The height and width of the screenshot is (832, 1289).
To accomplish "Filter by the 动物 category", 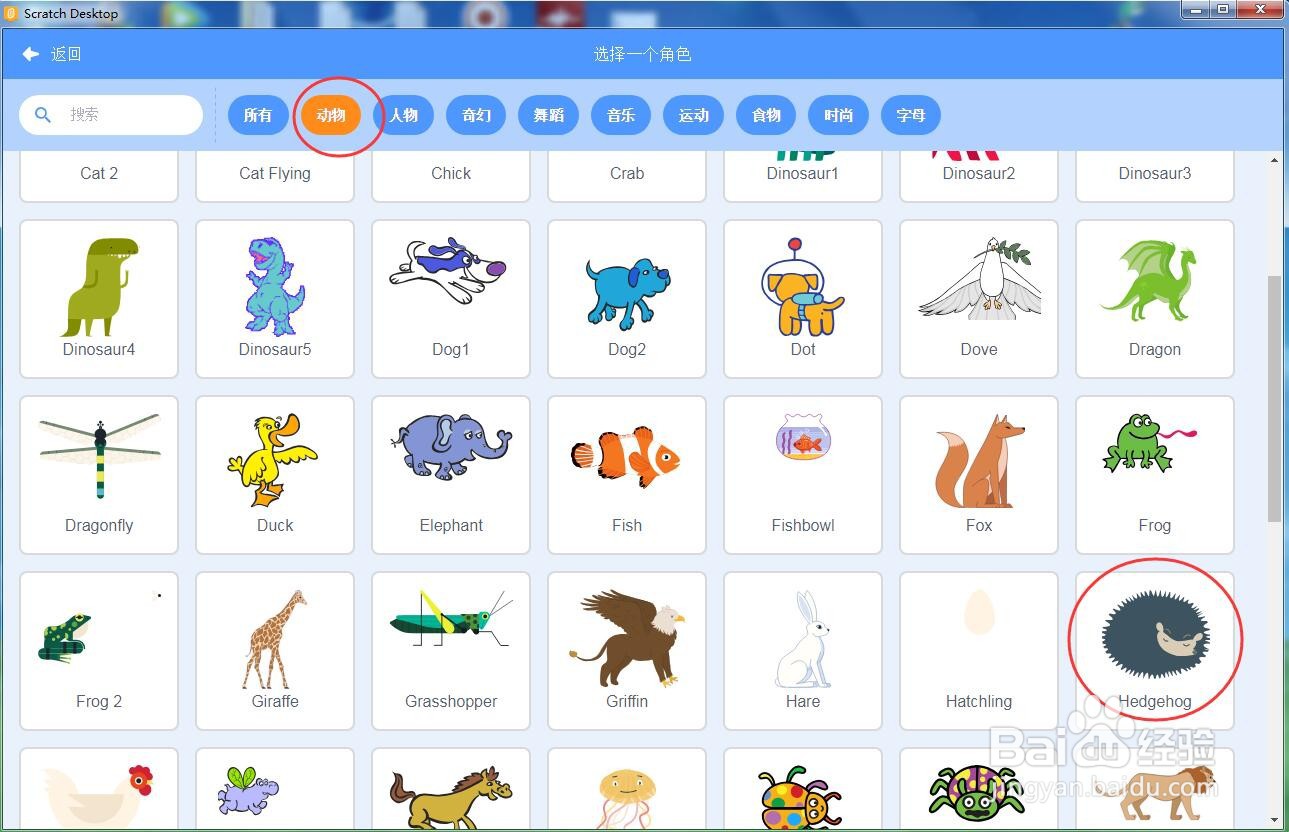I will point(331,115).
